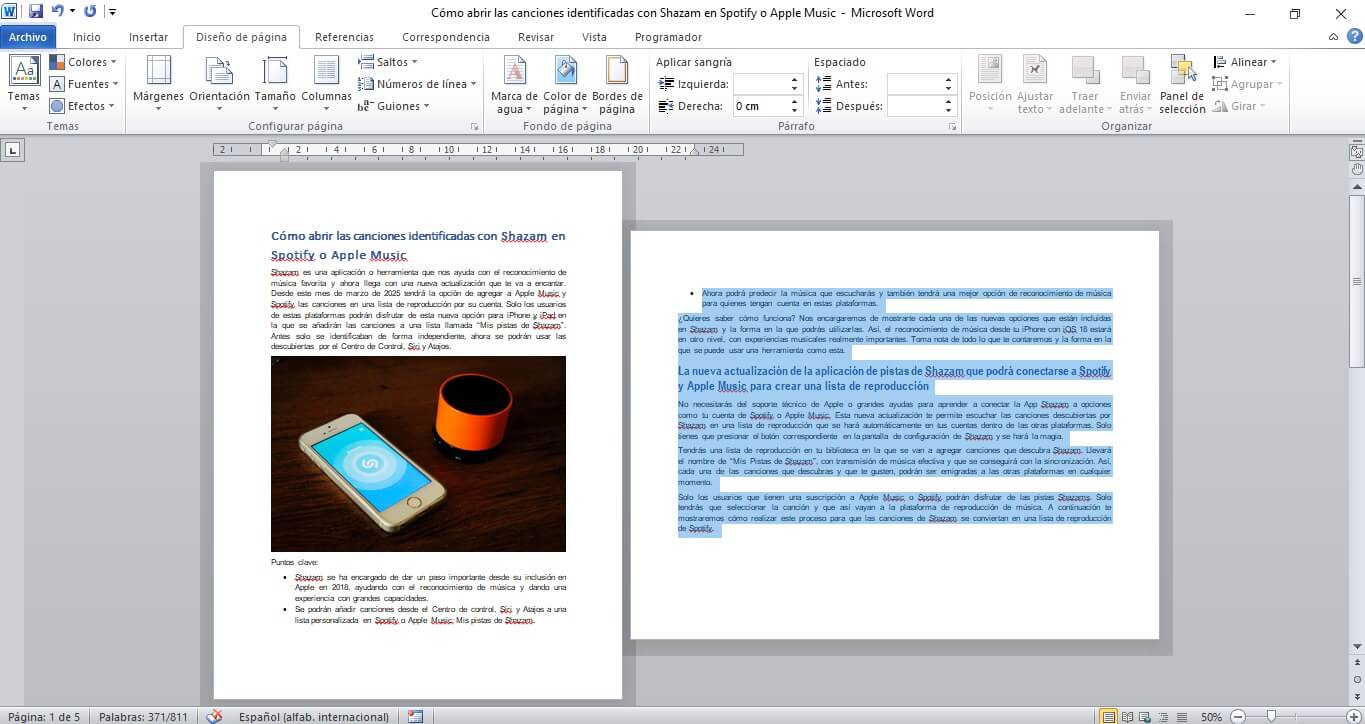Switch to the Vista tab
This screenshot has width=1365, height=724.
point(594,37)
